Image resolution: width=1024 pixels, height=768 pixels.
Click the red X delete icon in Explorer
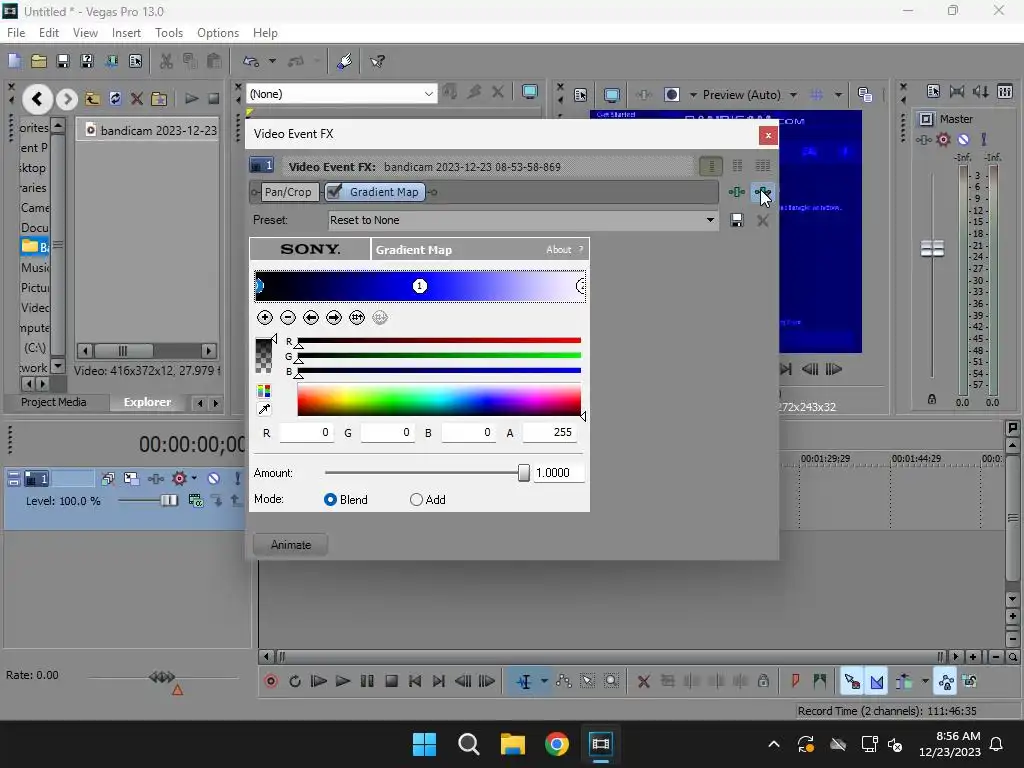(x=136, y=99)
